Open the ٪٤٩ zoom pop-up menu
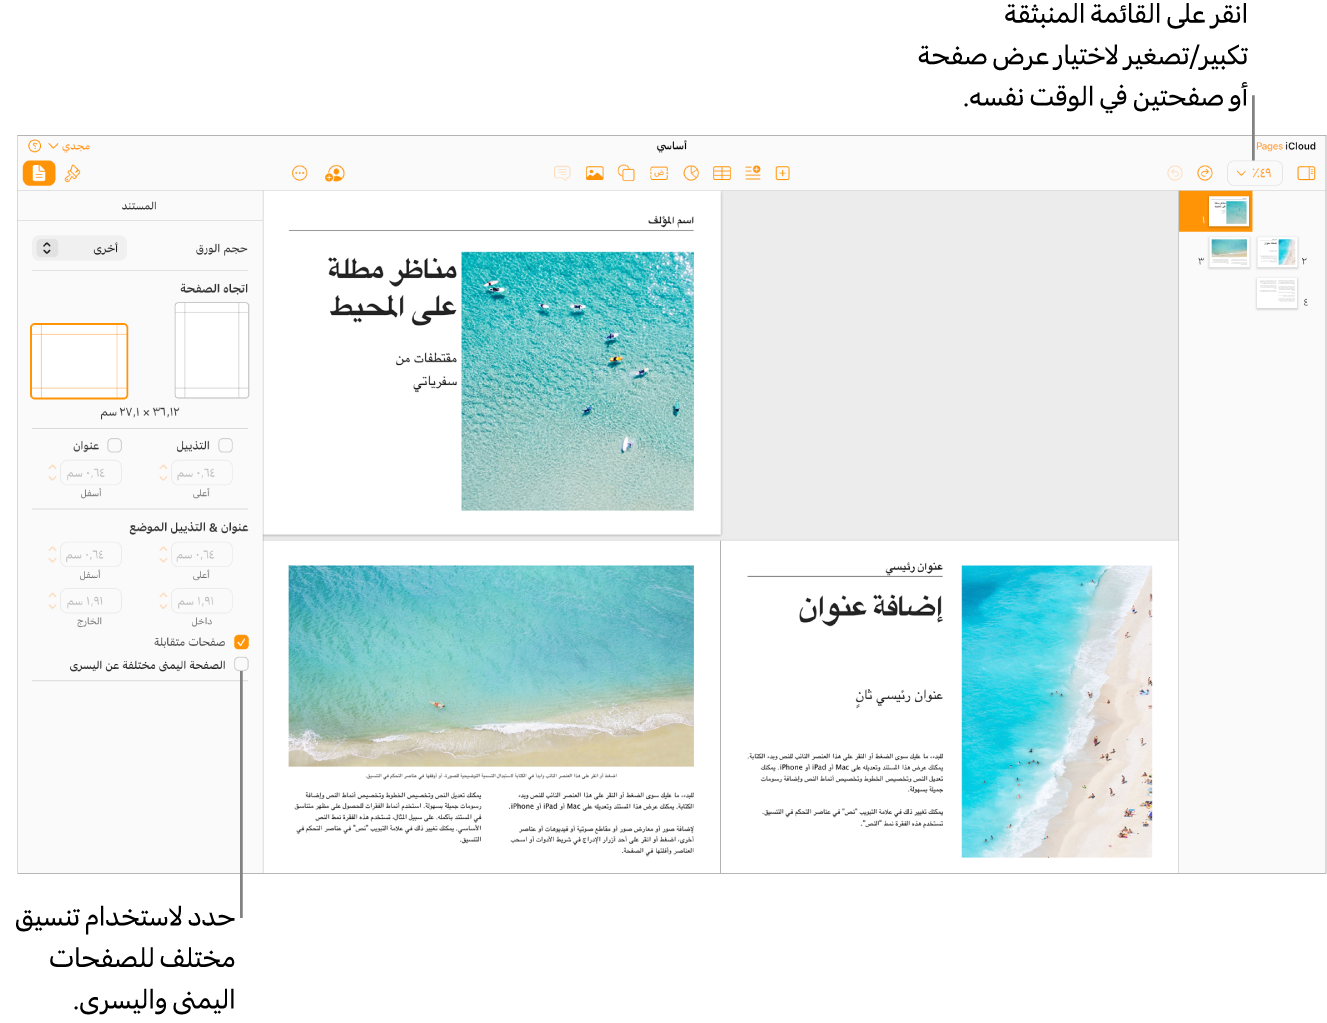The image size is (1327, 1023). (x=1254, y=173)
